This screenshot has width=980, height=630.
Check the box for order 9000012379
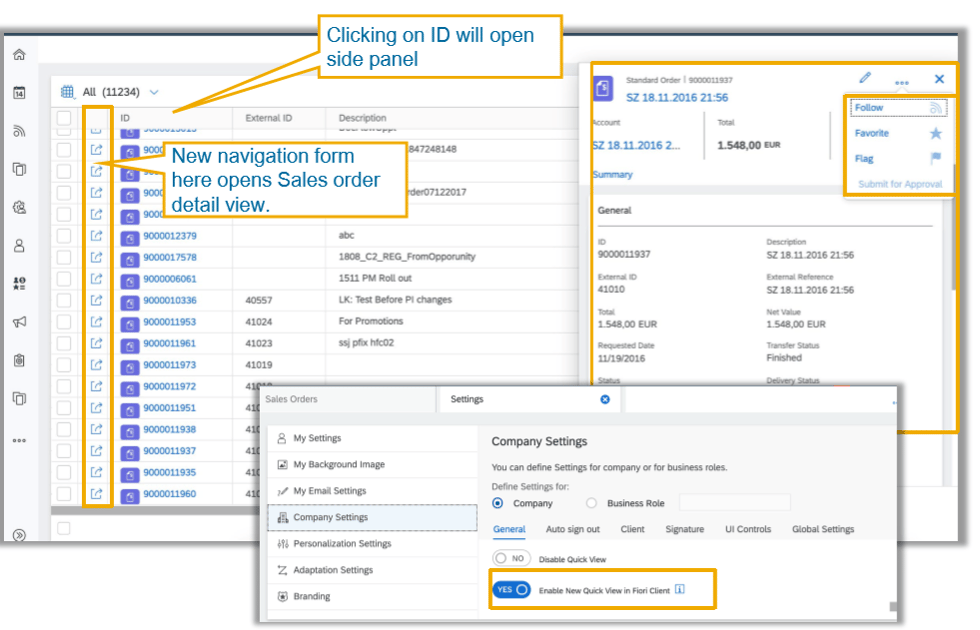click(64, 236)
